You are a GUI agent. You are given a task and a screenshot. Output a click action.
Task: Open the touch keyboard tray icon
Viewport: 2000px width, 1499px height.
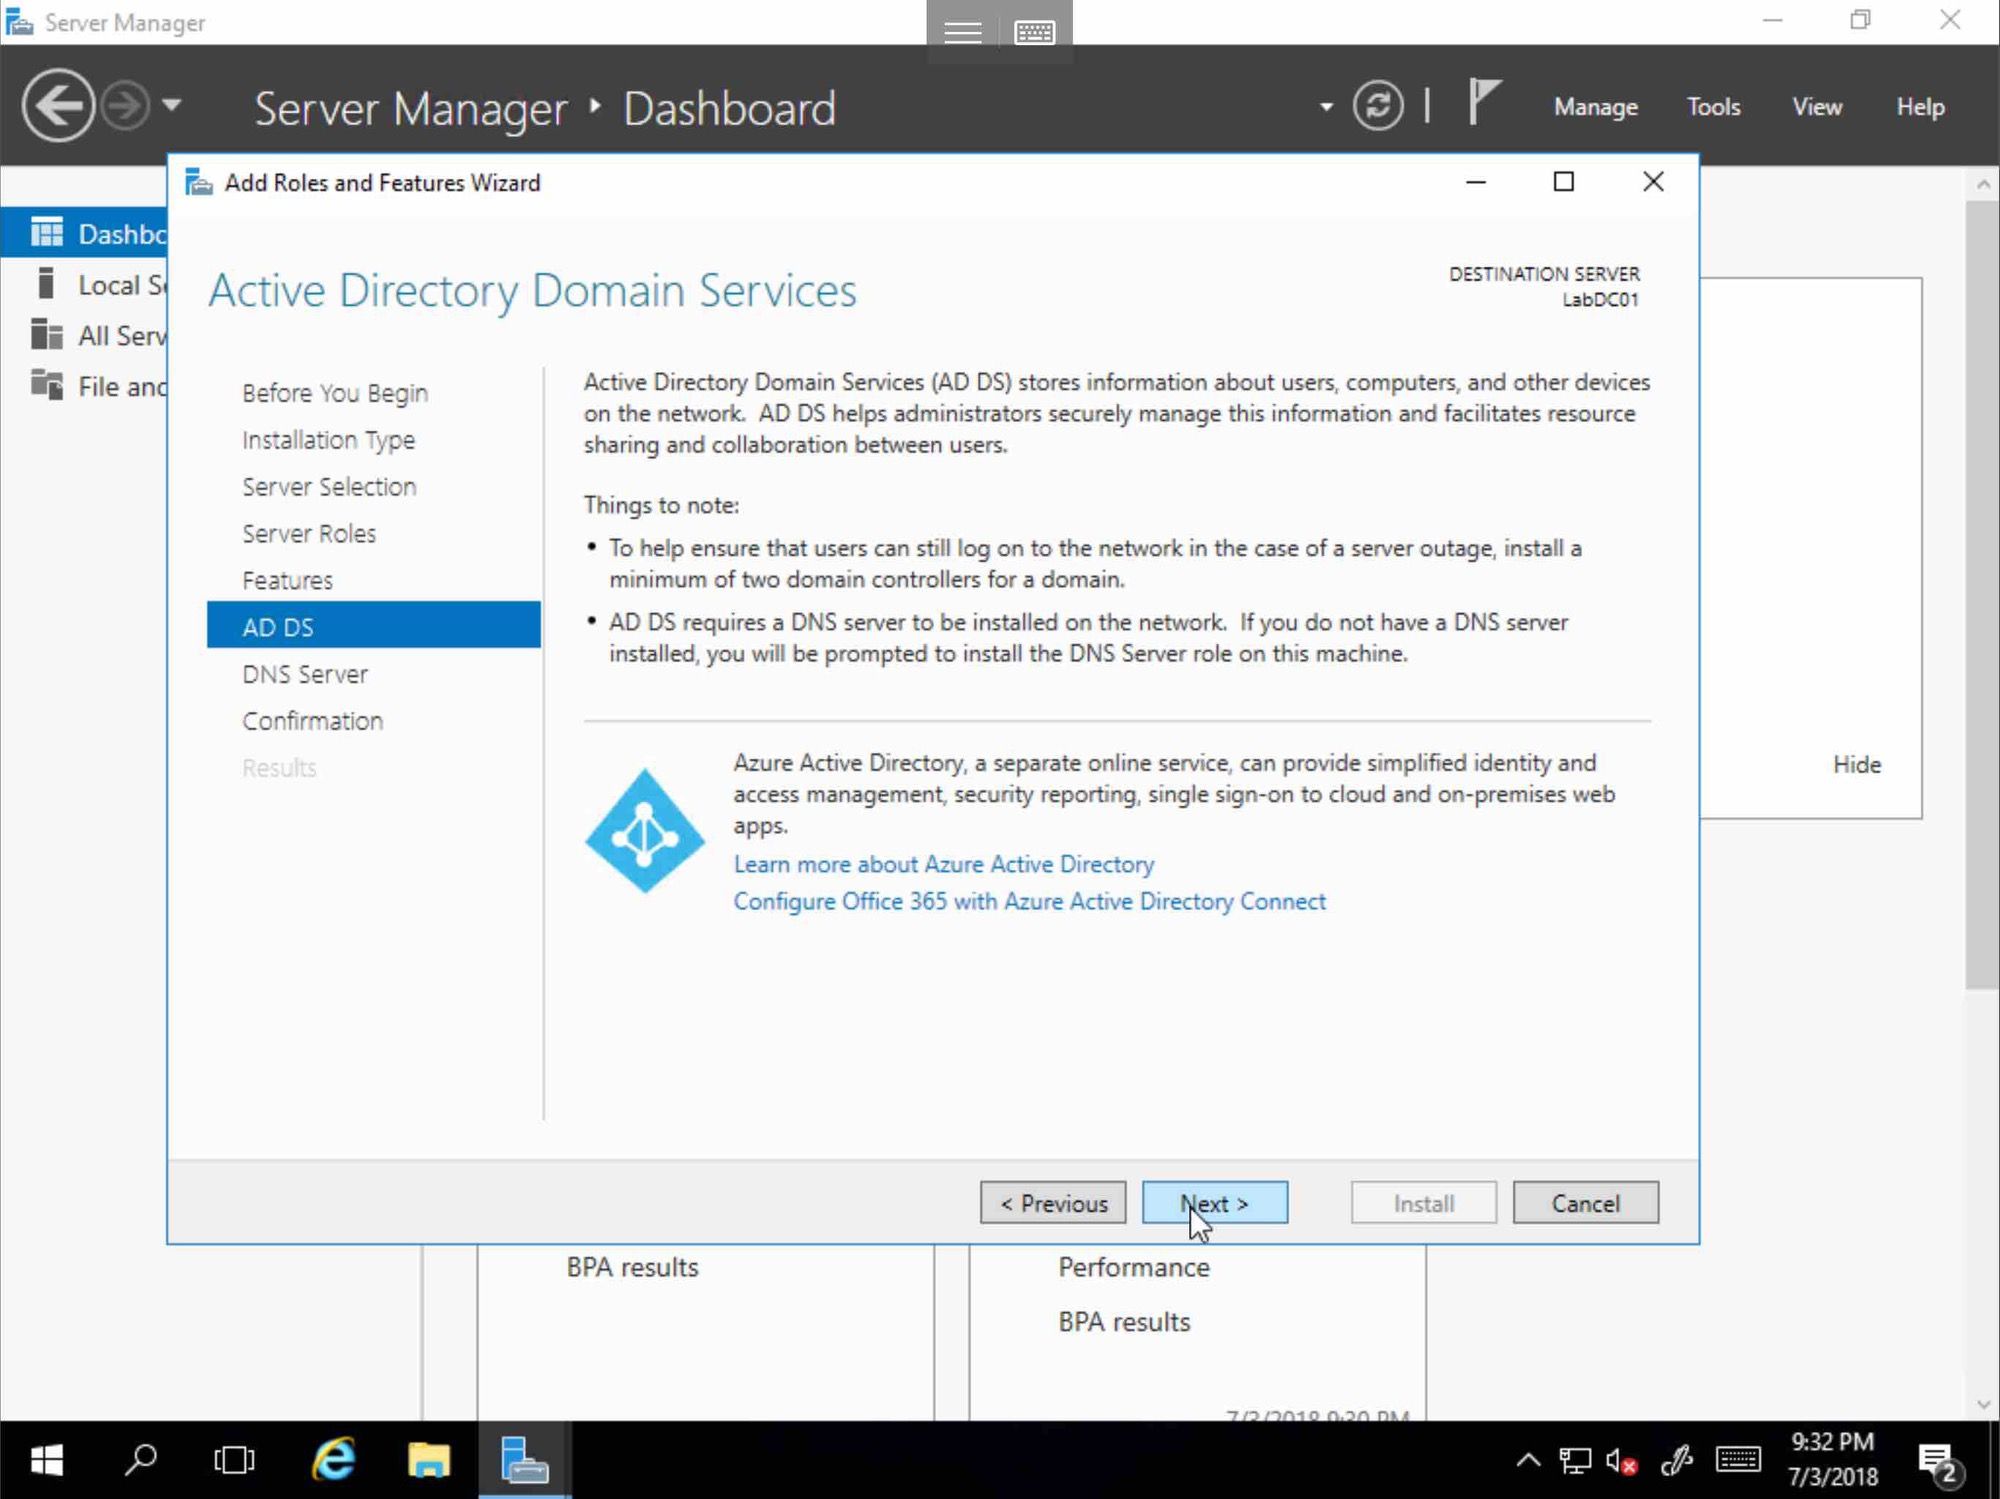tap(1738, 1461)
